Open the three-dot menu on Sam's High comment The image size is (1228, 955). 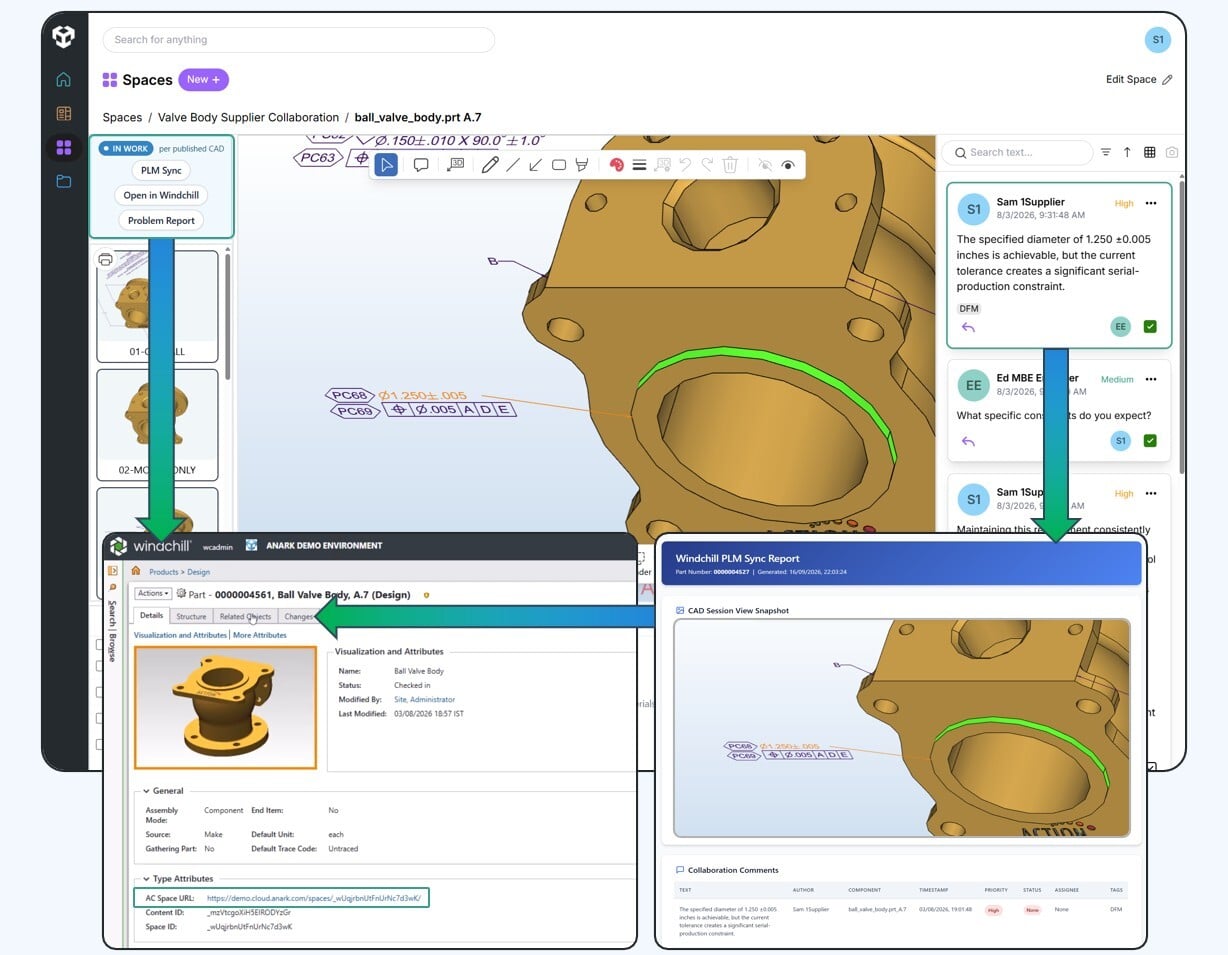(x=1151, y=203)
